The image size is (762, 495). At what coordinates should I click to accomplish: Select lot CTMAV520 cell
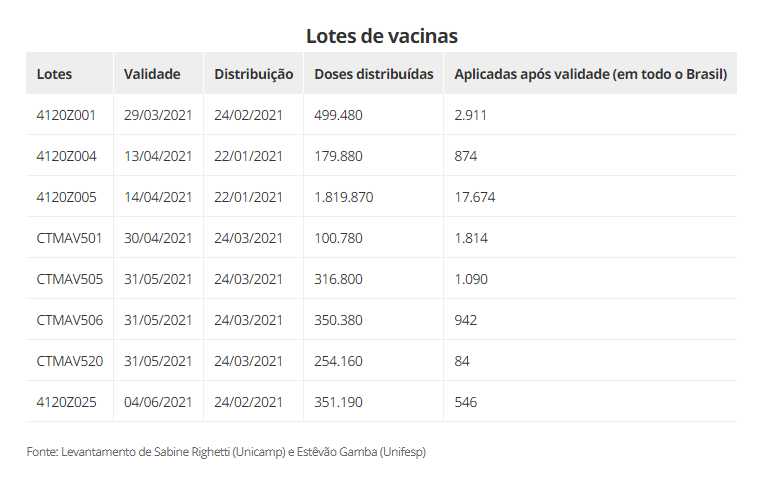click(69, 361)
